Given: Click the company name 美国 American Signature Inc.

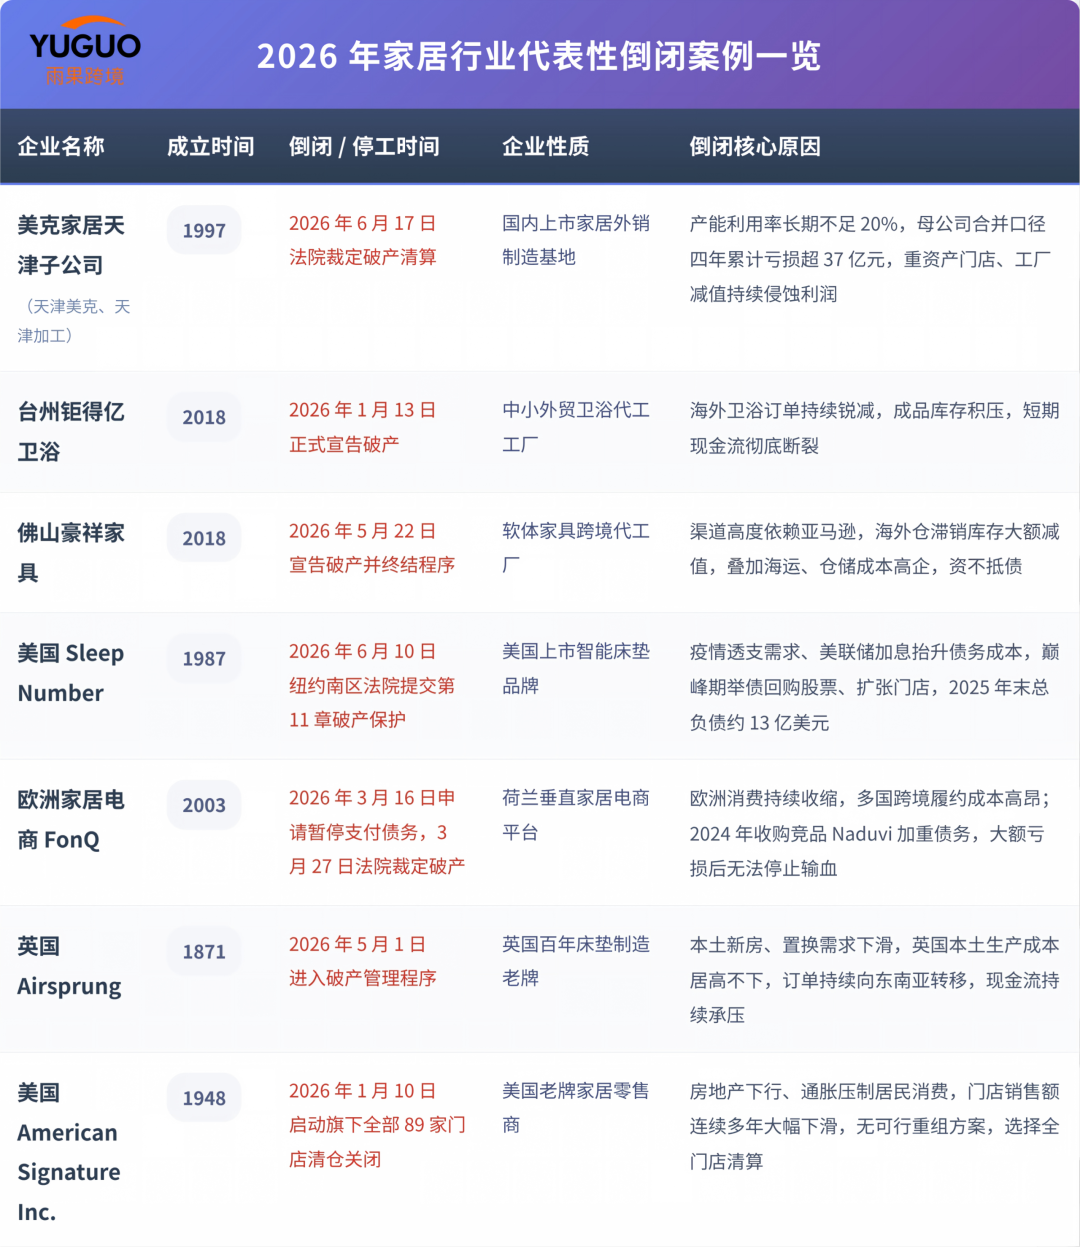Looking at the screenshot, I should [69, 1152].
